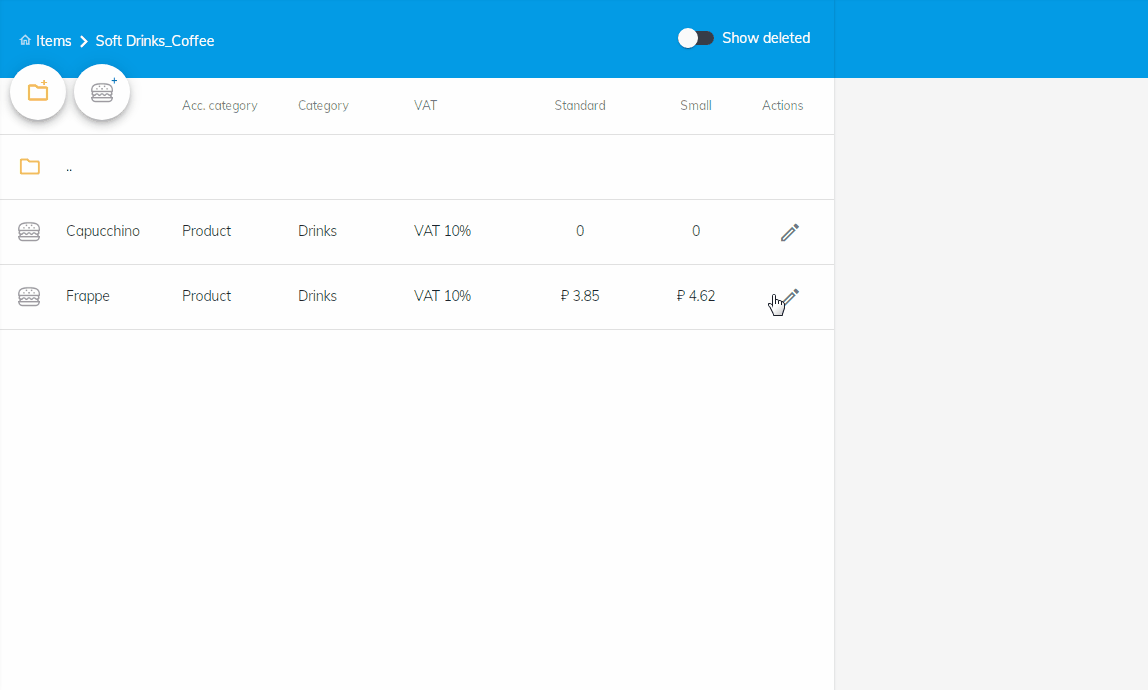Edit the Capucchino item with pencil icon
Screen dimensions: 1148x690
point(789,232)
